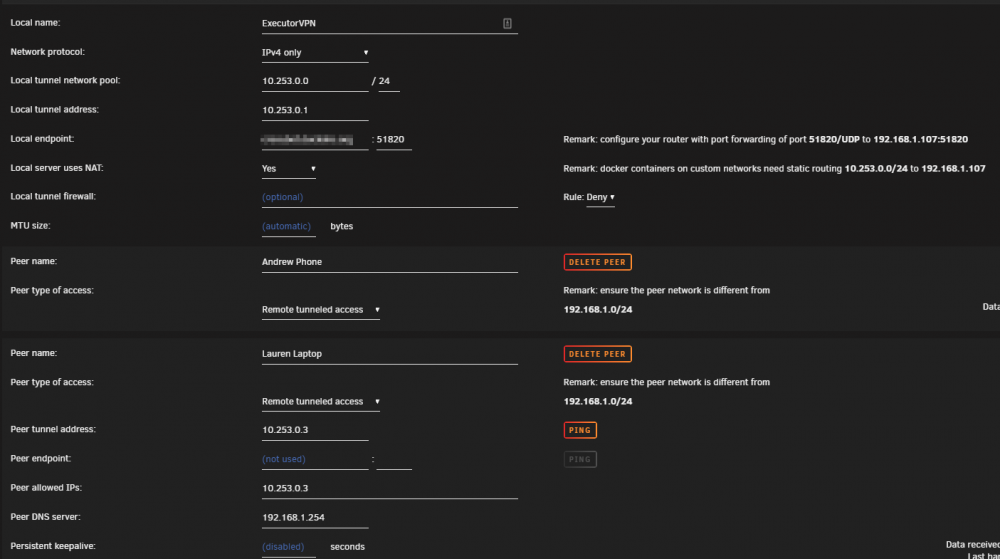Click 192.168.1.0/24 under Lauren Laptop remark
This screenshot has width=1000, height=559.
tap(598, 402)
